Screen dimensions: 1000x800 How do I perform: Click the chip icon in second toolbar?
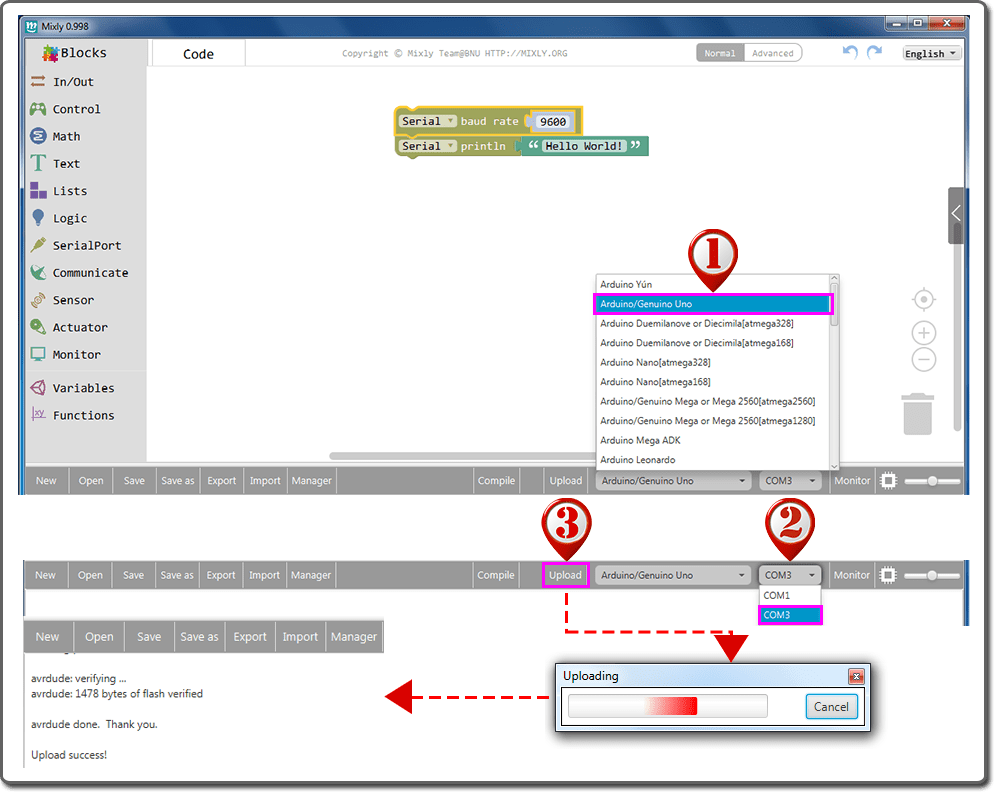888,575
